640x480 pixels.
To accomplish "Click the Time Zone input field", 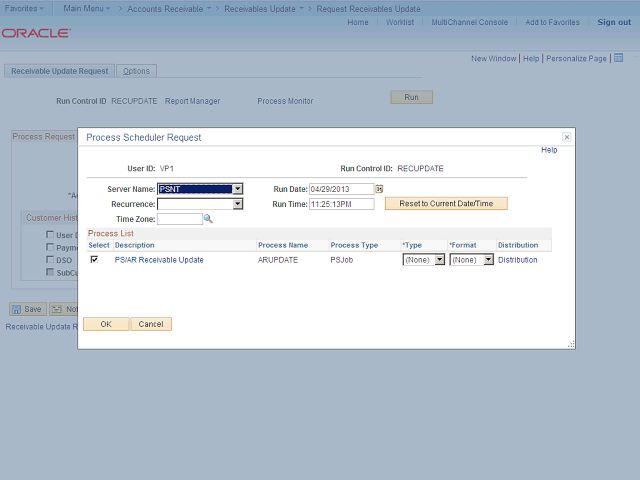I will click(x=180, y=219).
